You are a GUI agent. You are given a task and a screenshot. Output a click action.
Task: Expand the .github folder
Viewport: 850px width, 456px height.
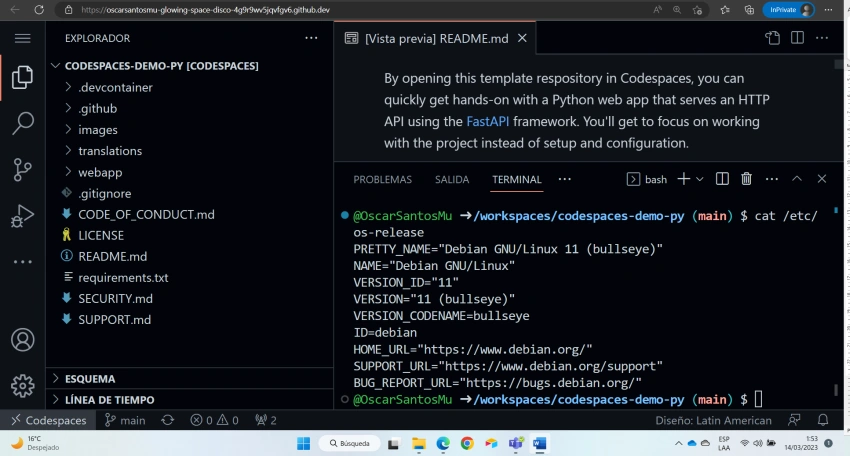[x=98, y=108]
